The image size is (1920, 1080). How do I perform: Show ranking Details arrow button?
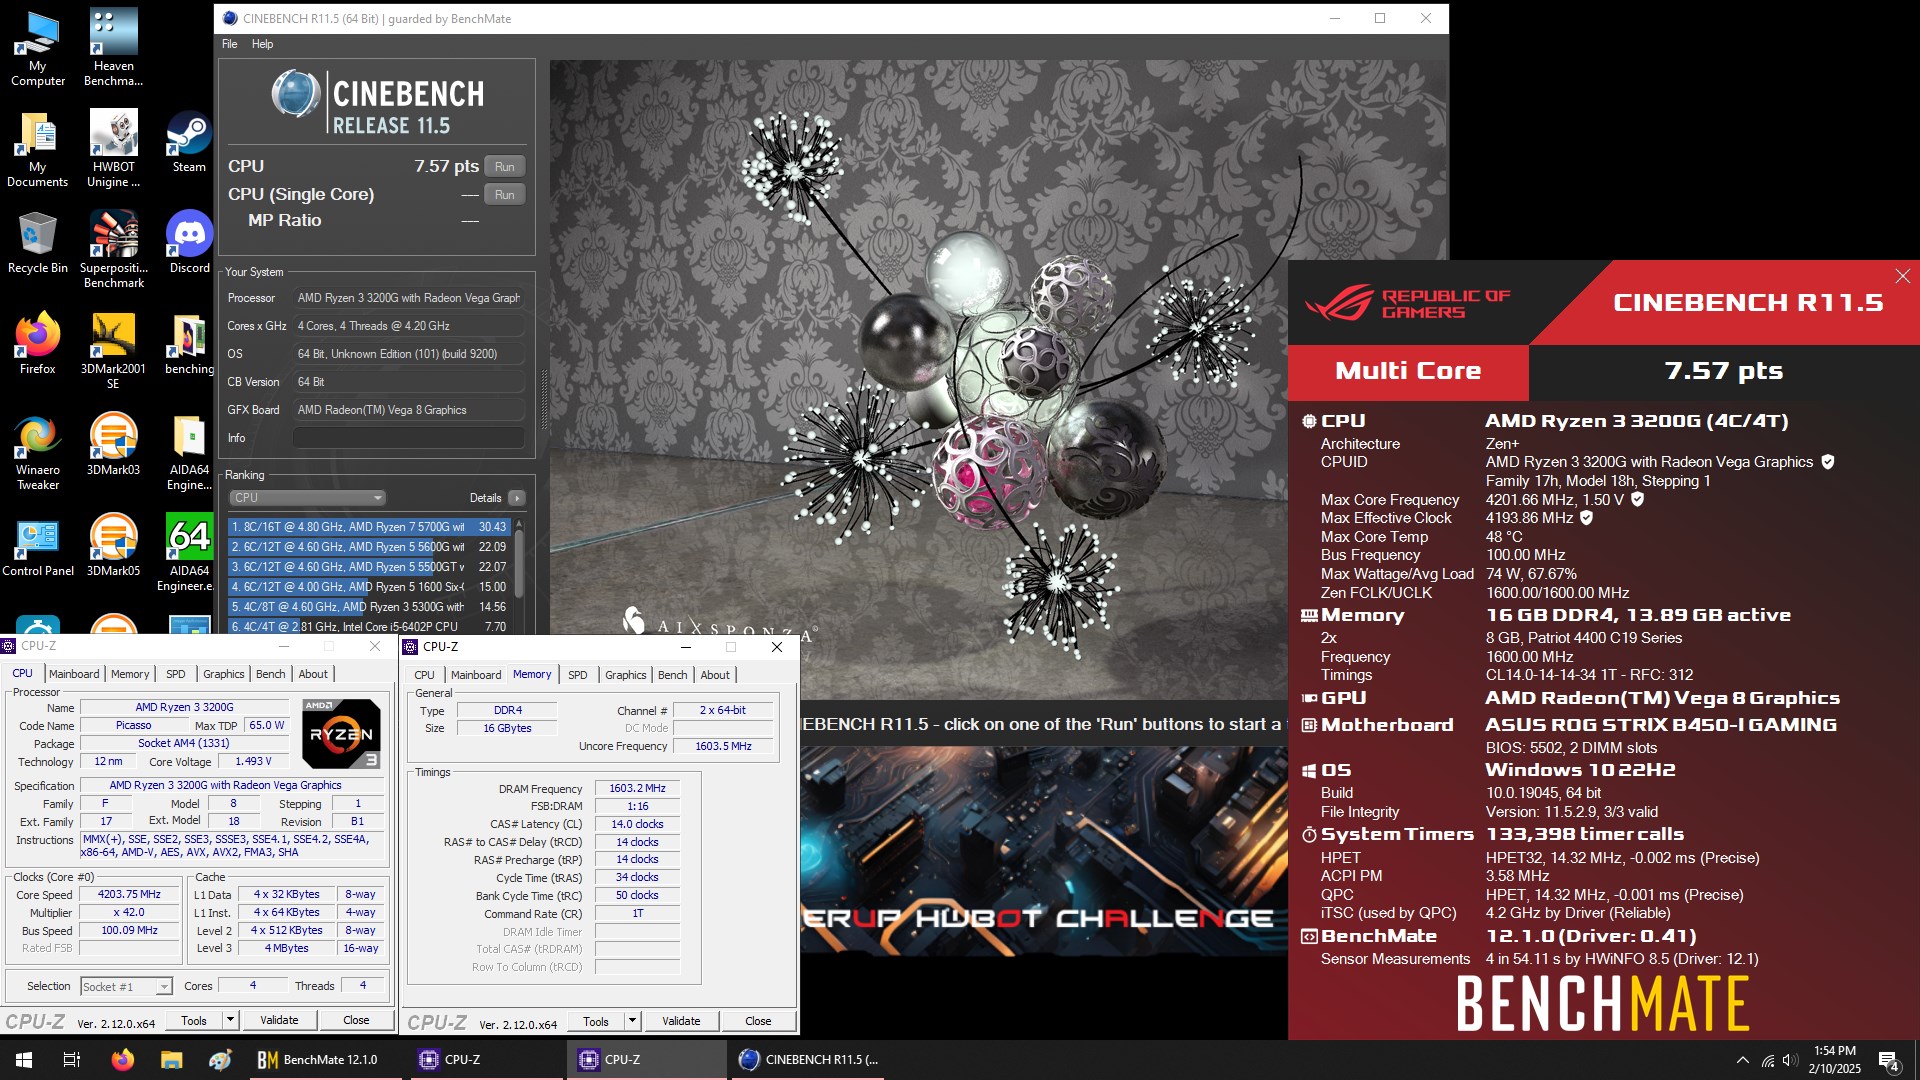(x=517, y=498)
